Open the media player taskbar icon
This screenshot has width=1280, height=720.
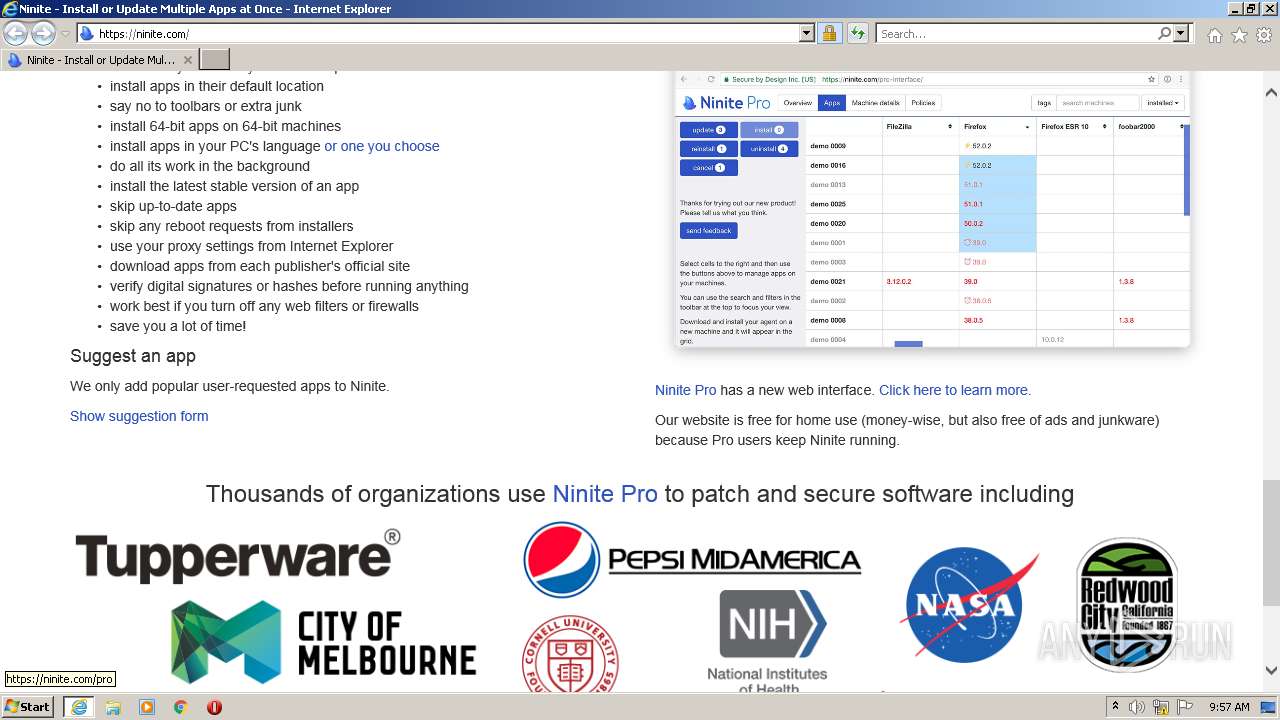[x=147, y=707]
